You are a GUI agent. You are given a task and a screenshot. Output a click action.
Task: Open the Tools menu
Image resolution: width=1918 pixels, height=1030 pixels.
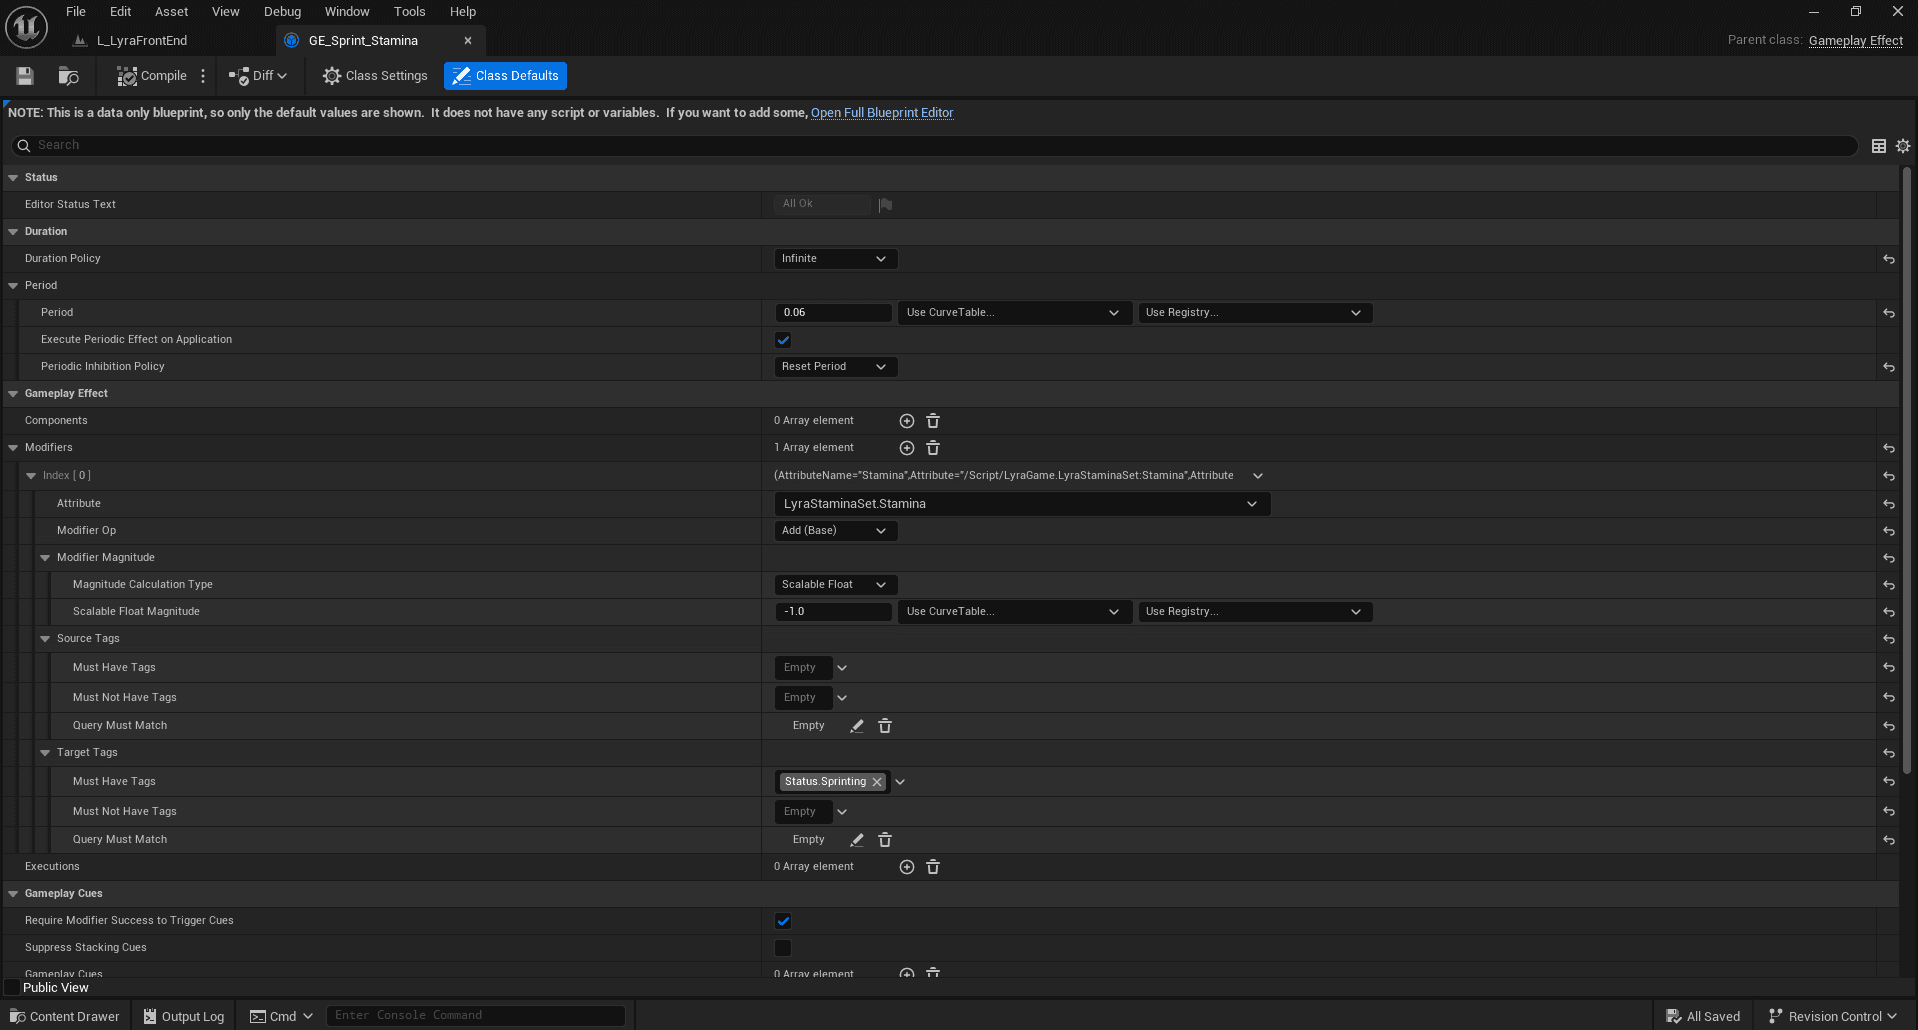pos(409,12)
